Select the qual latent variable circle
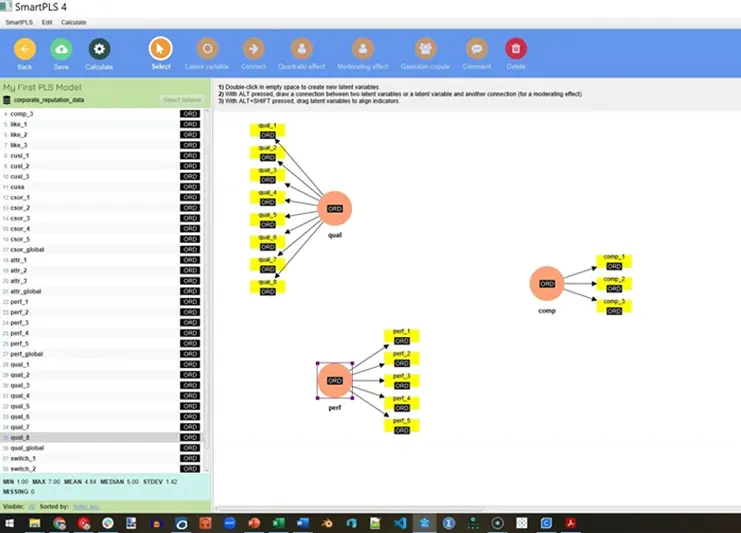This screenshot has height=533, width=741. pyautogui.click(x=335, y=208)
